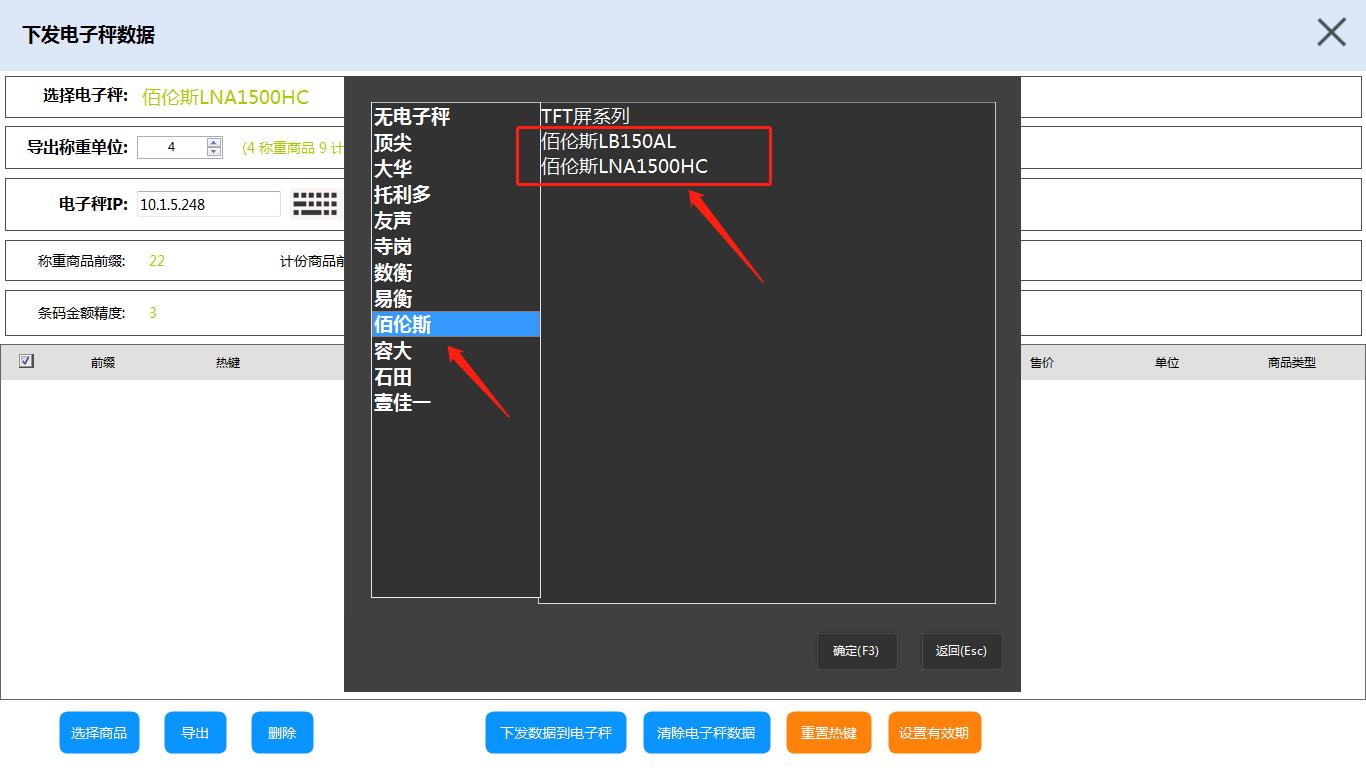Select model 佰伦斯LB150AL
1366x768 pixels.
coord(608,141)
